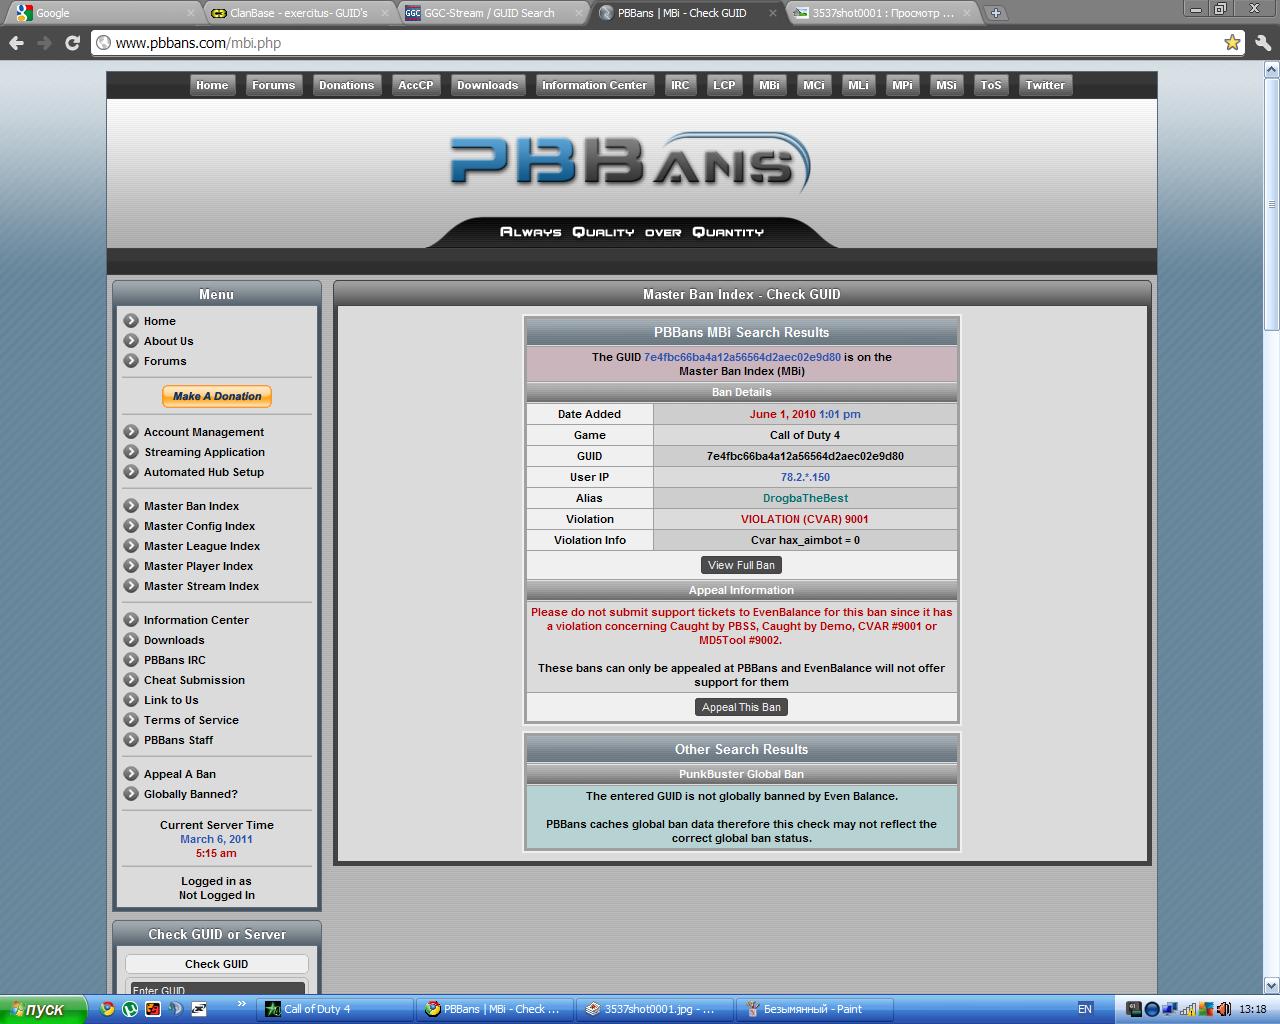Open PBBans Staff link
Screen dimensions: 1280x1024
[178, 740]
